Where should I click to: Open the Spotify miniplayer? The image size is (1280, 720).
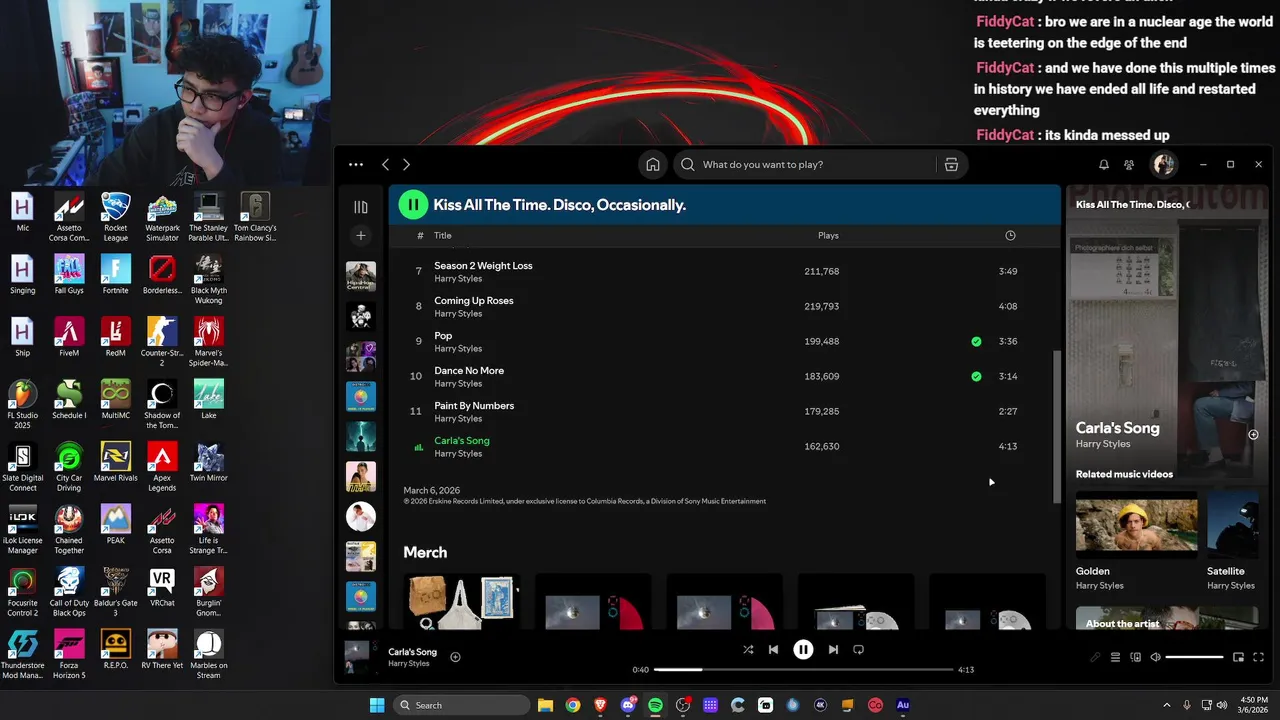(x=1238, y=657)
